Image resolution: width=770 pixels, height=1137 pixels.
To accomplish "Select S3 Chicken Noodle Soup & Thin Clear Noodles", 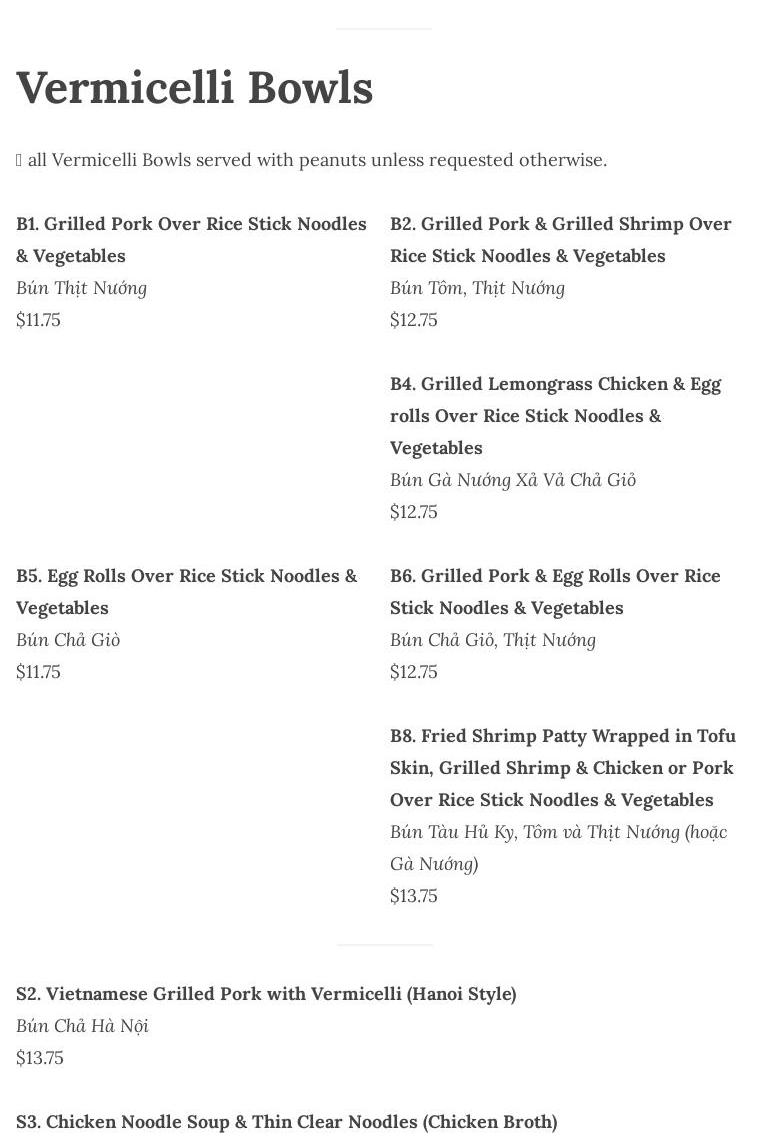I will tap(286, 1122).
